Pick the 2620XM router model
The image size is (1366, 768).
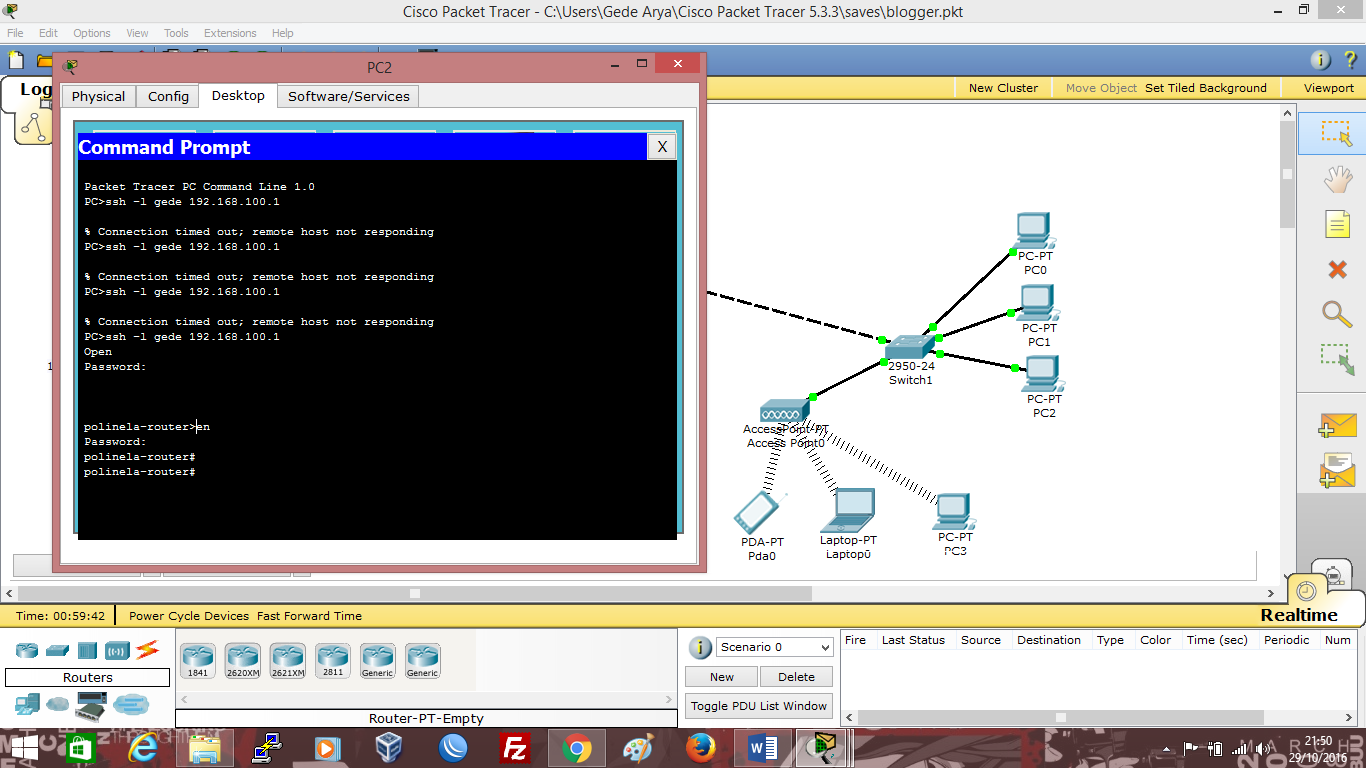pos(243,661)
